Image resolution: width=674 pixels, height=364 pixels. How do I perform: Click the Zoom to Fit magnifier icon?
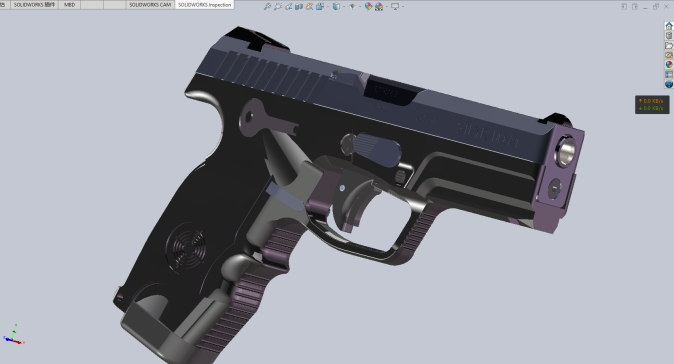pyautogui.click(x=267, y=6)
